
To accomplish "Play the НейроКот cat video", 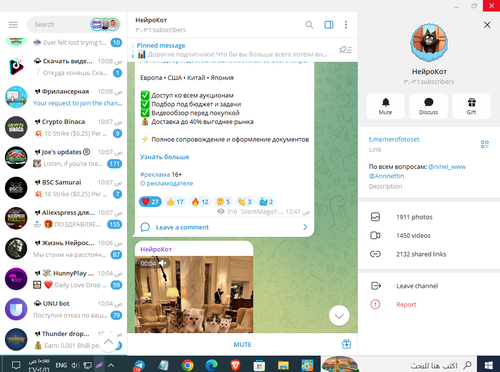I will [194, 294].
